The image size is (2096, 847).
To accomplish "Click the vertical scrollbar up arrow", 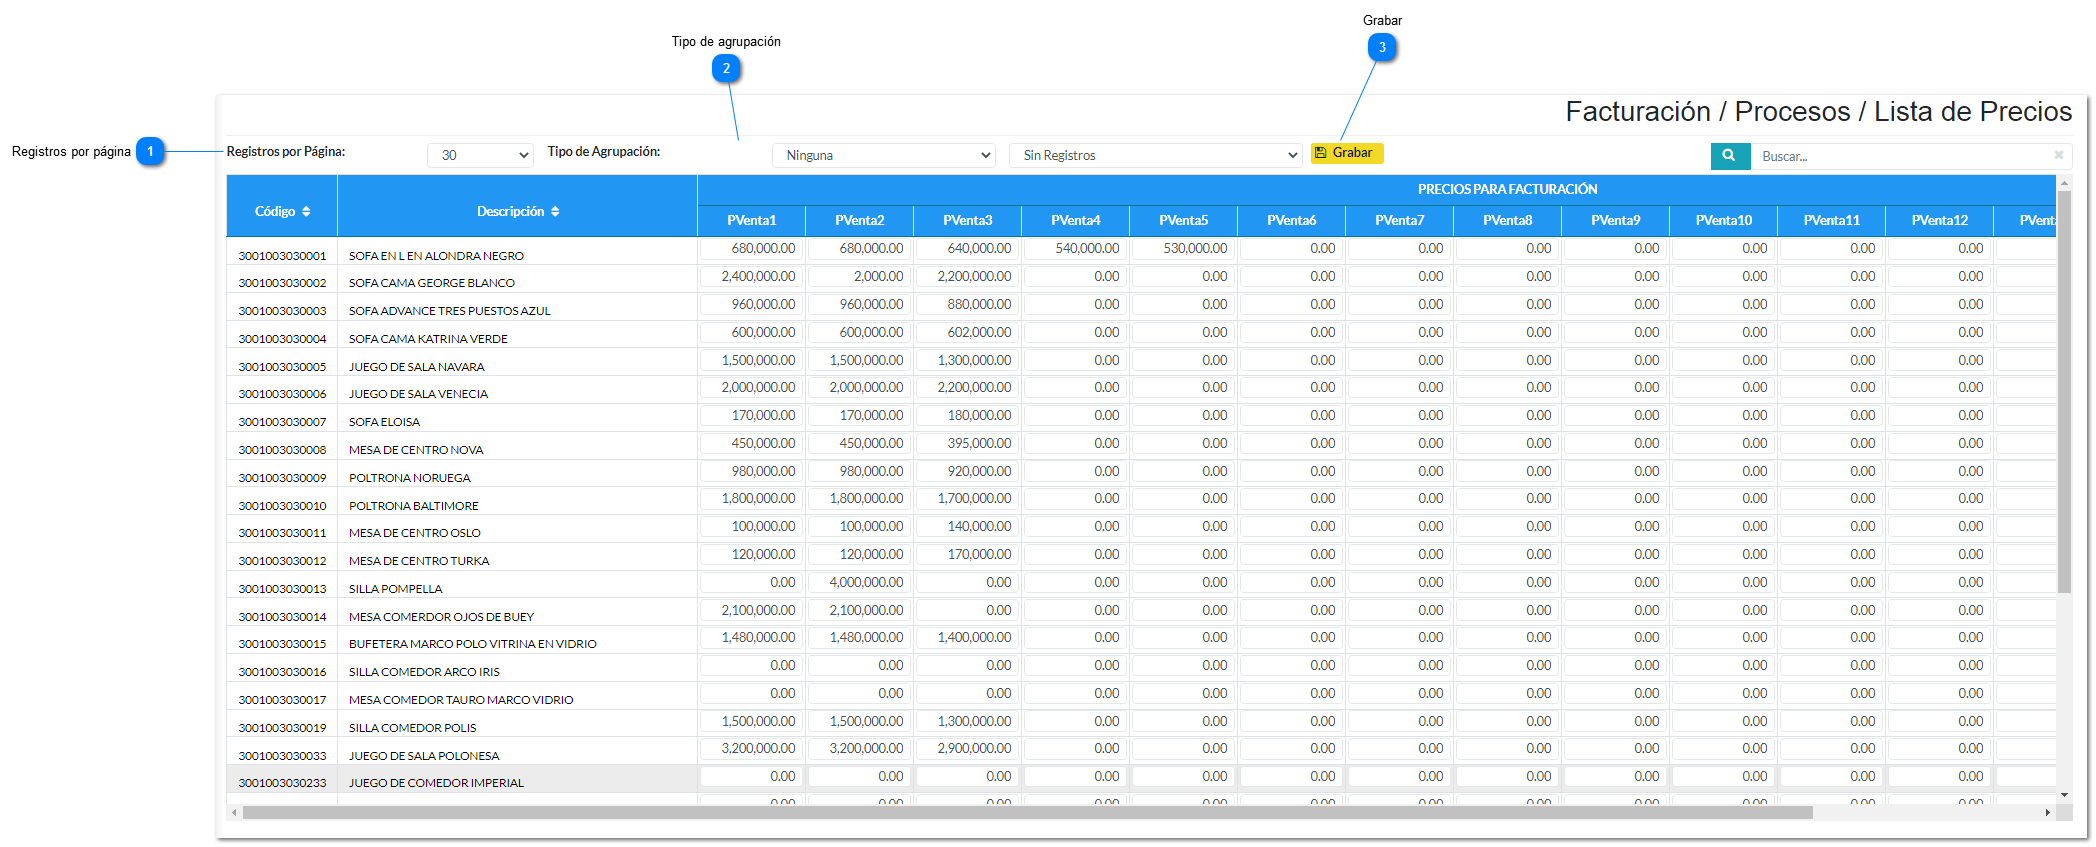I will [x=2064, y=183].
